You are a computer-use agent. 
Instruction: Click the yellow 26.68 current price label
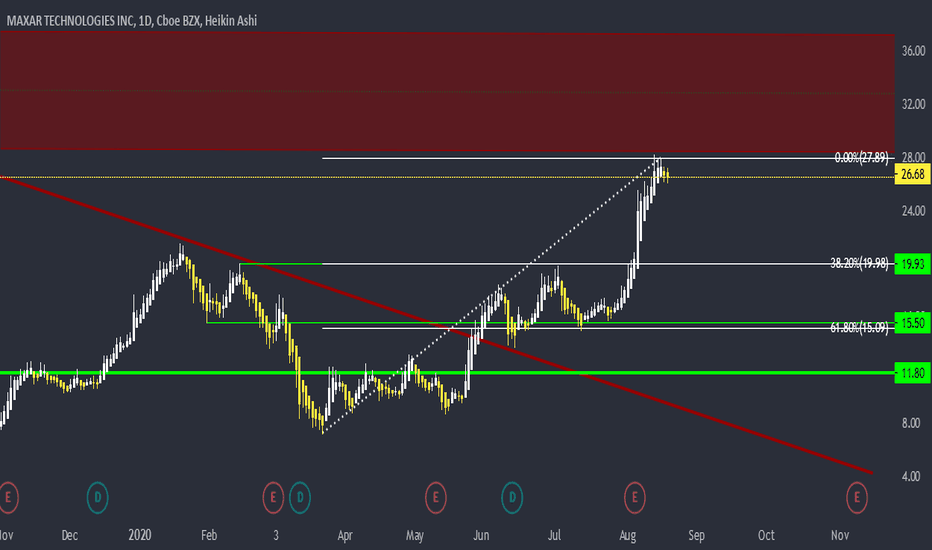912,175
